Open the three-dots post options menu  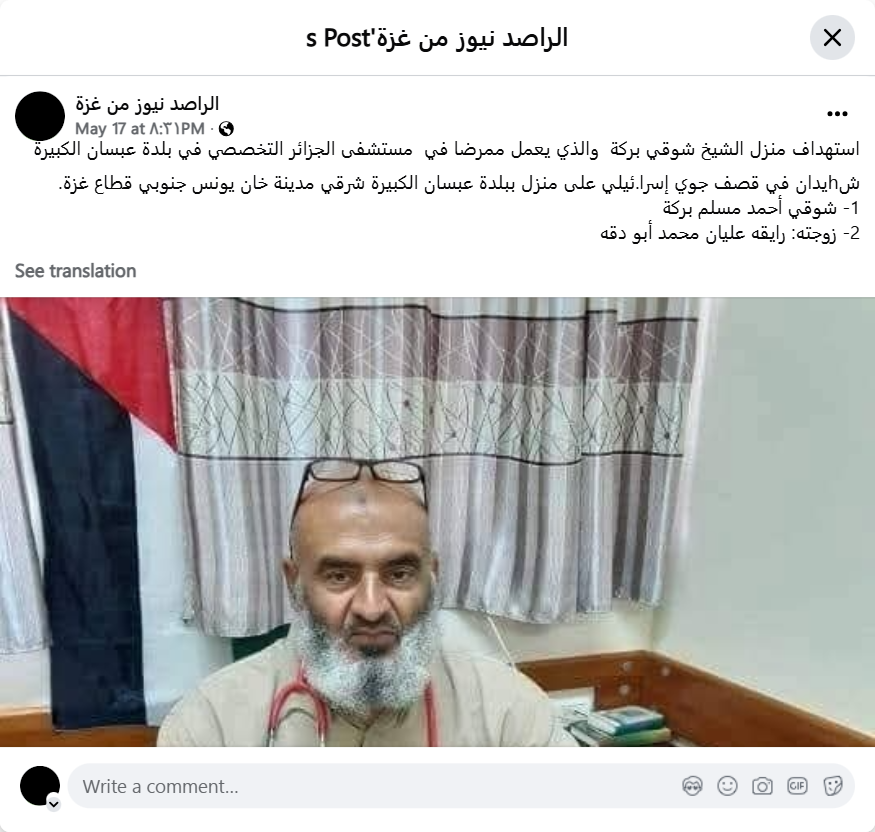pyautogui.click(x=837, y=114)
